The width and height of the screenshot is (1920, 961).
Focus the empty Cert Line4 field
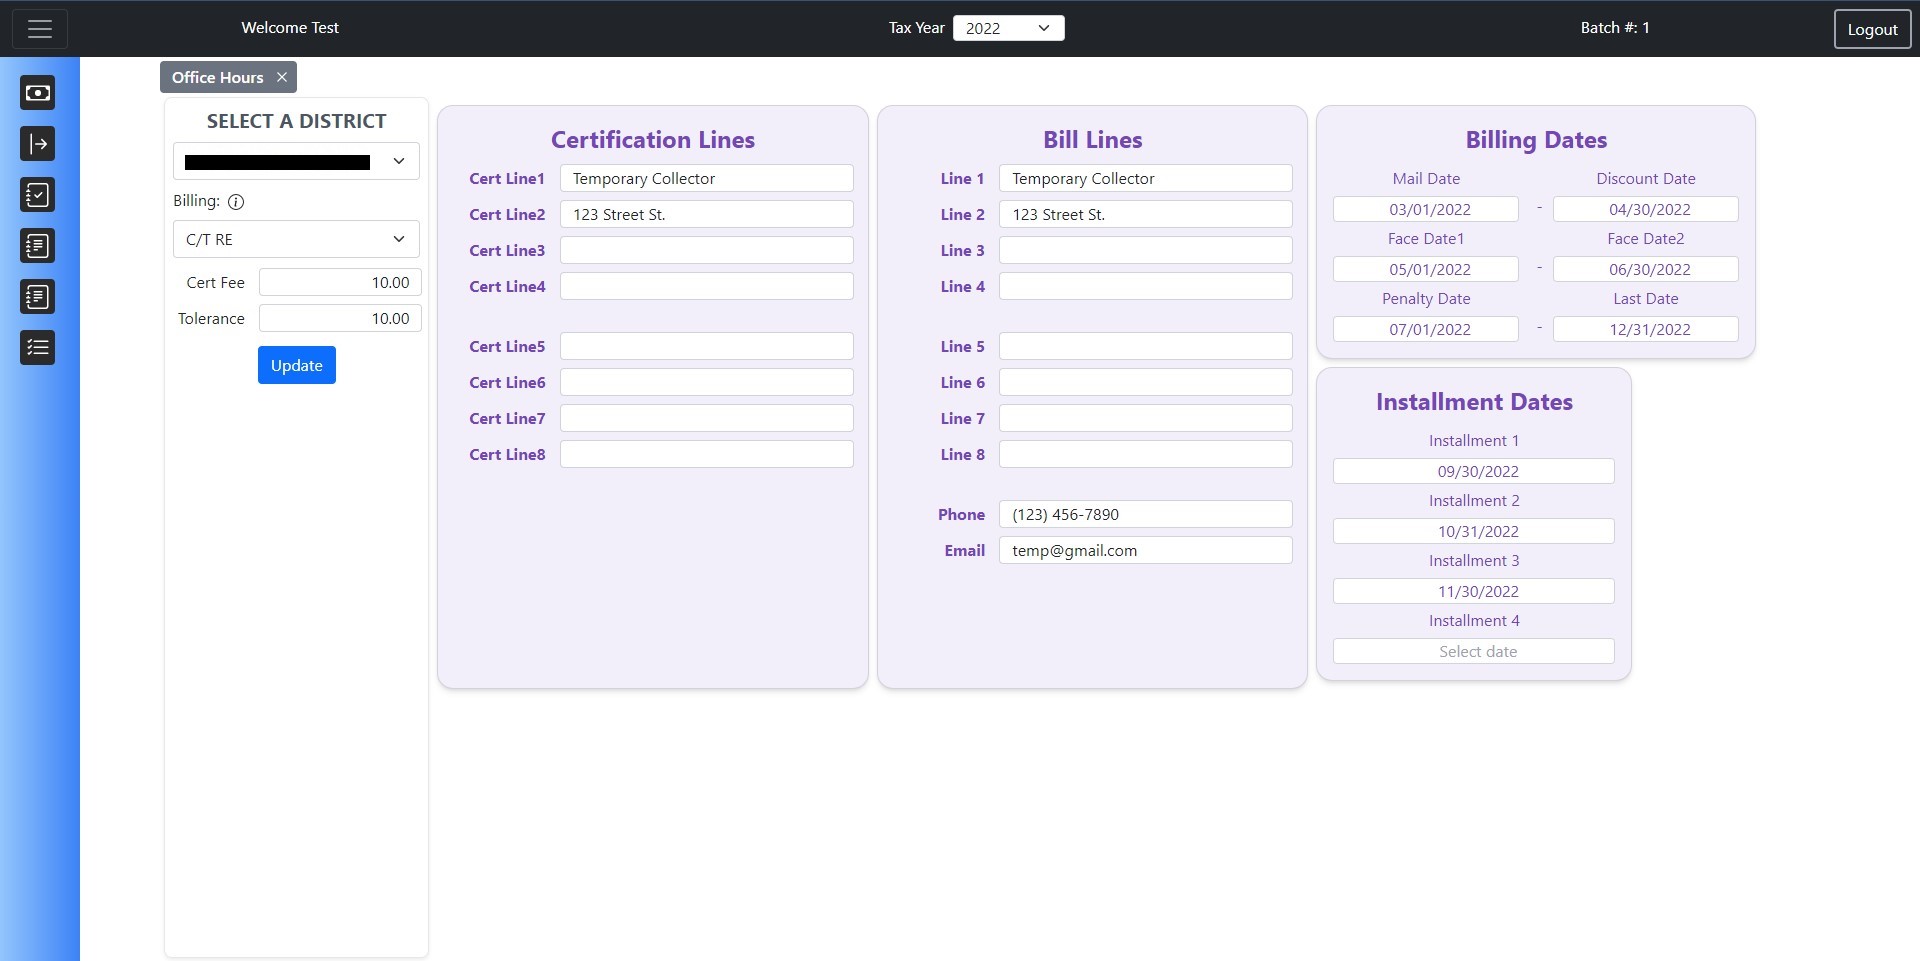coord(707,286)
